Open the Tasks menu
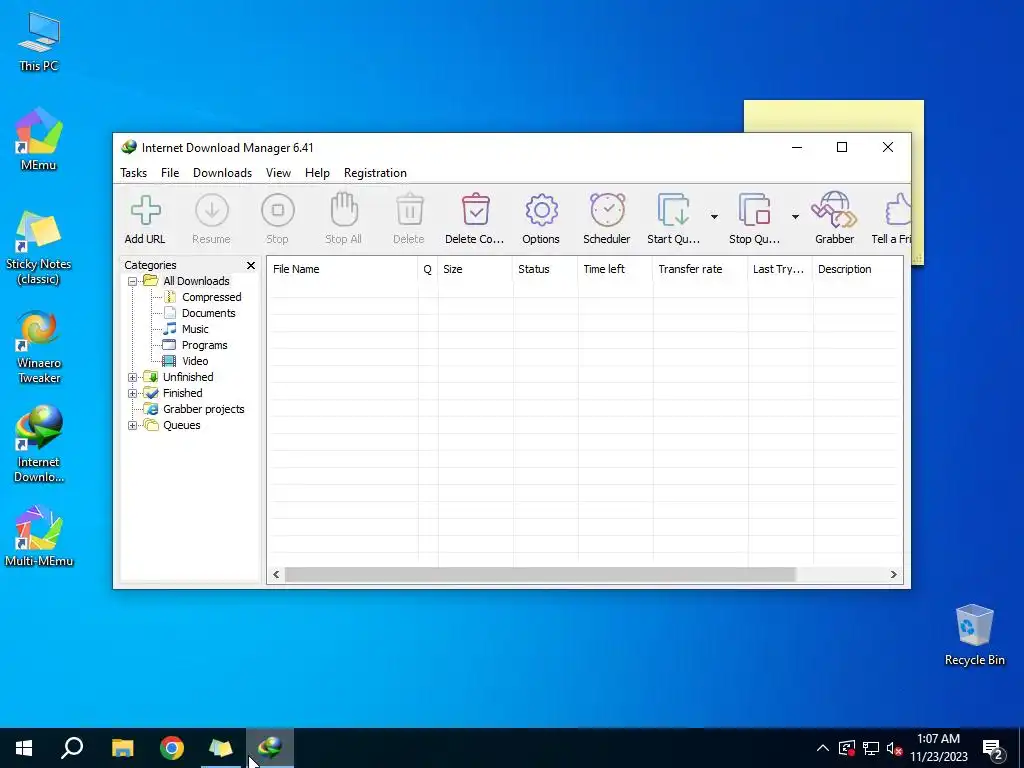The width and height of the screenshot is (1024, 768). 133,173
